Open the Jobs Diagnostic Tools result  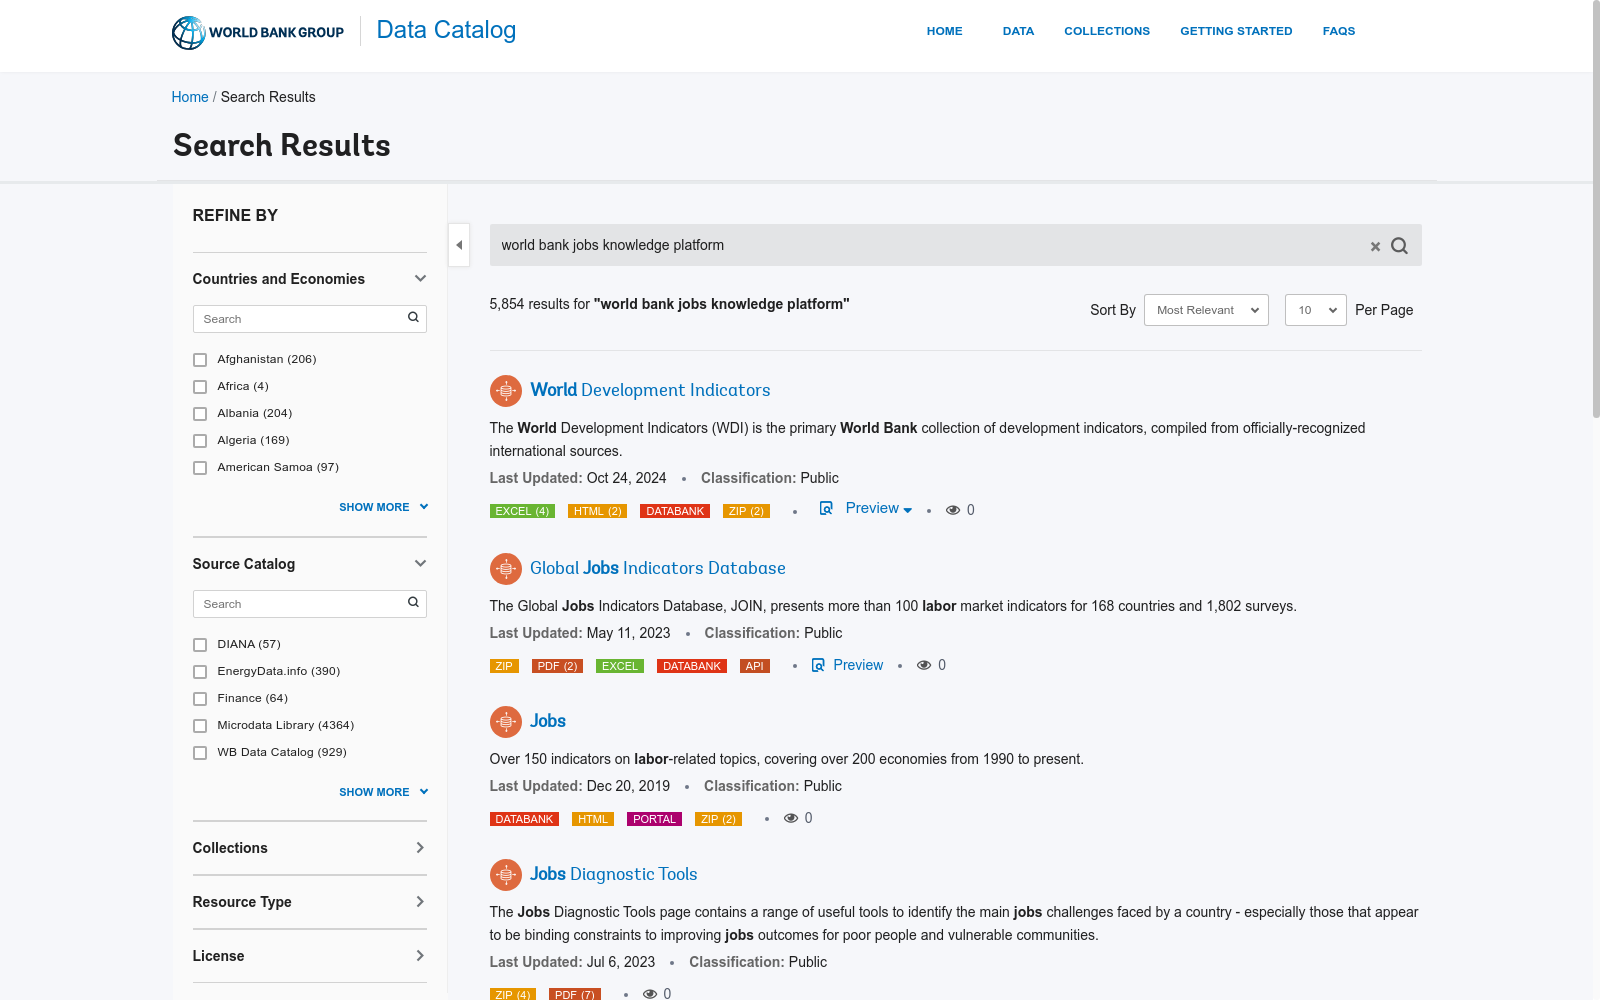coord(614,874)
